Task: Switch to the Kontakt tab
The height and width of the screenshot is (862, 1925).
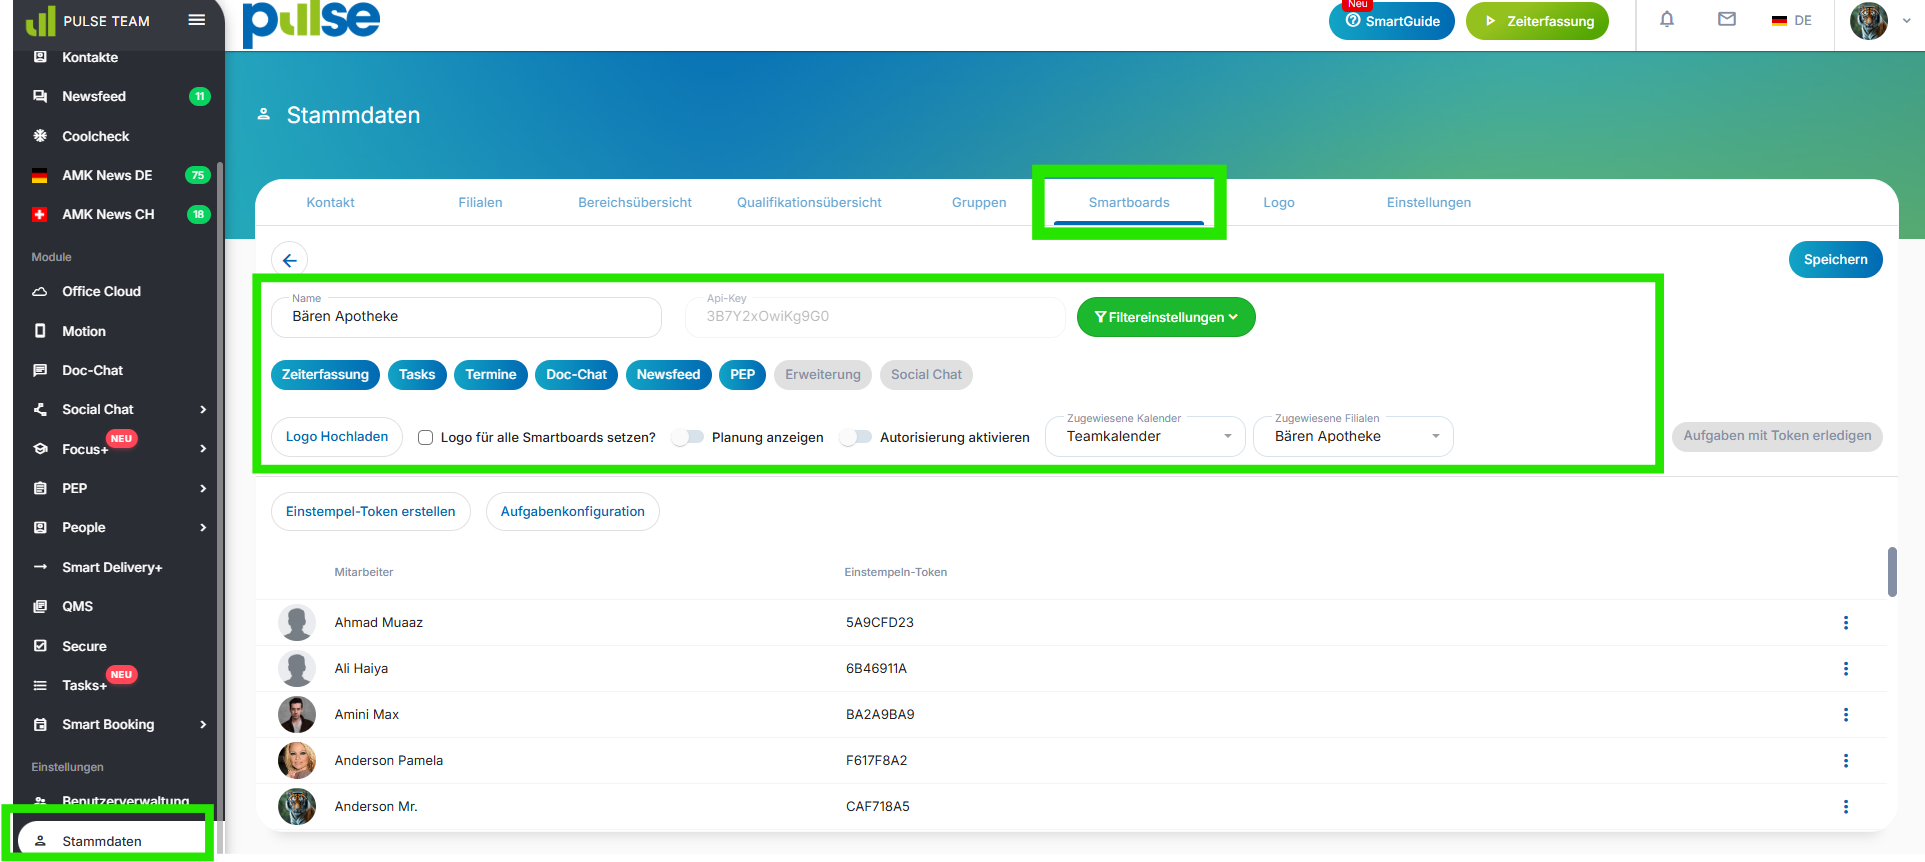Action: [x=331, y=202]
